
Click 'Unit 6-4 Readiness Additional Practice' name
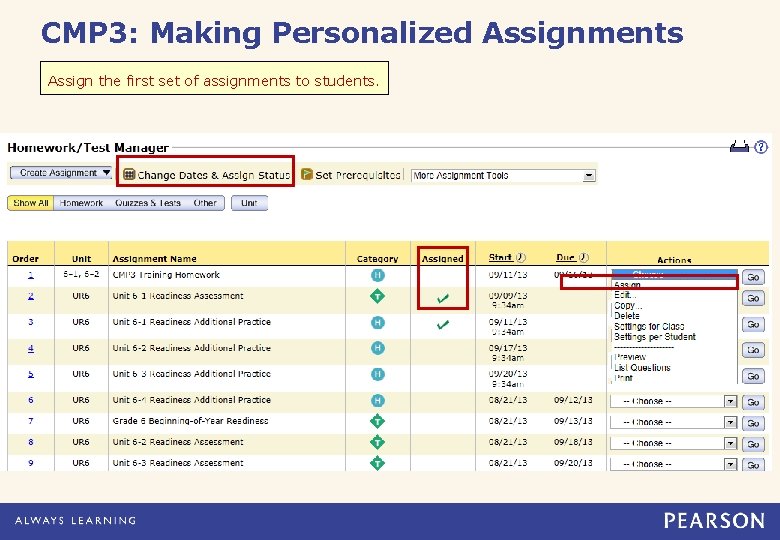192,400
